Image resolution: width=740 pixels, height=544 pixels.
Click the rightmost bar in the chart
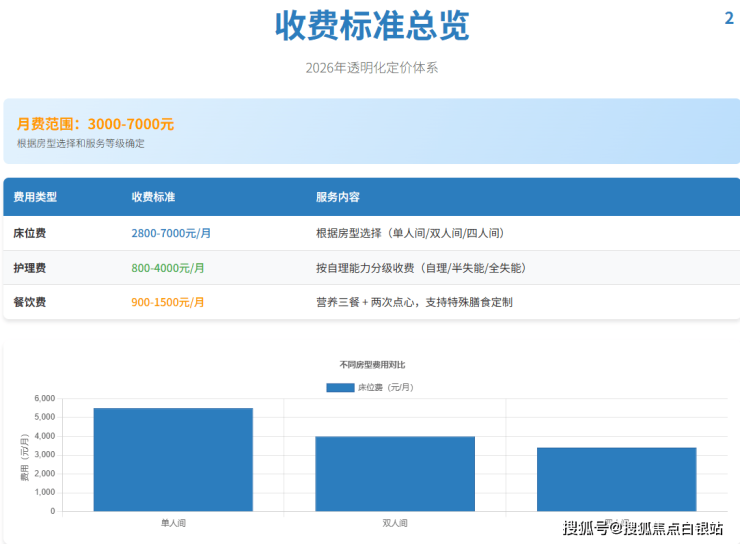(x=616, y=479)
